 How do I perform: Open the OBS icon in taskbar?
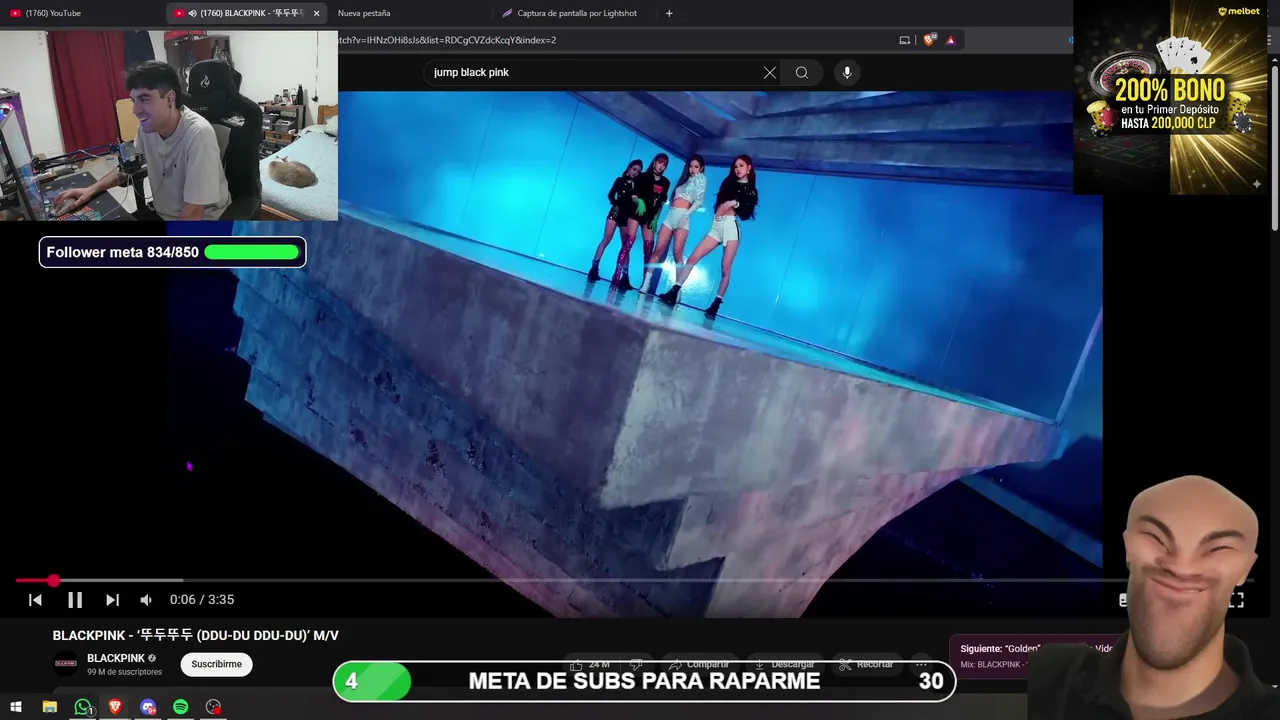213,707
